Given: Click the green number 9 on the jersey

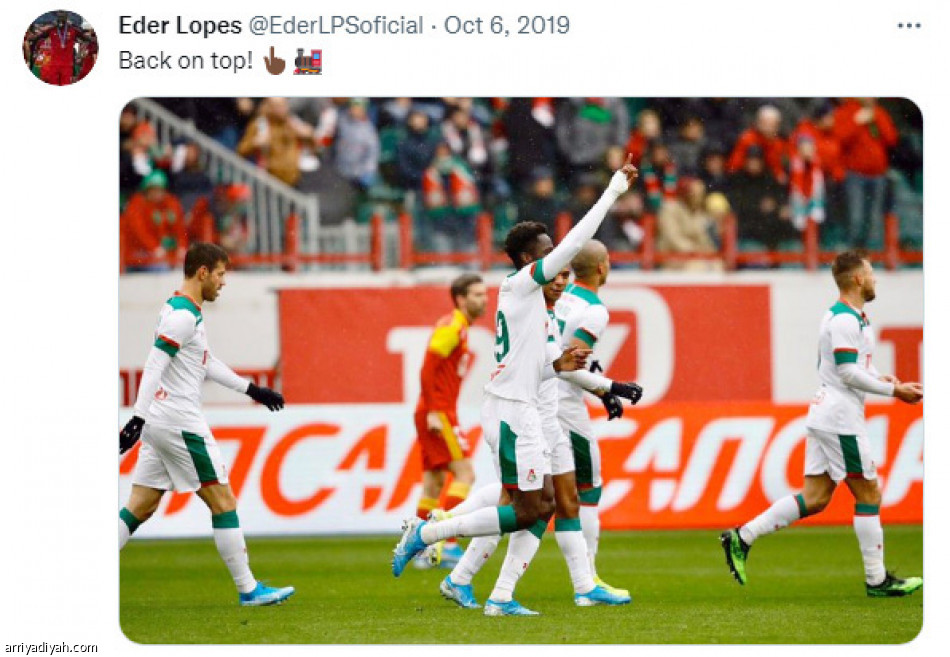Looking at the screenshot, I should tap(502, 336).
